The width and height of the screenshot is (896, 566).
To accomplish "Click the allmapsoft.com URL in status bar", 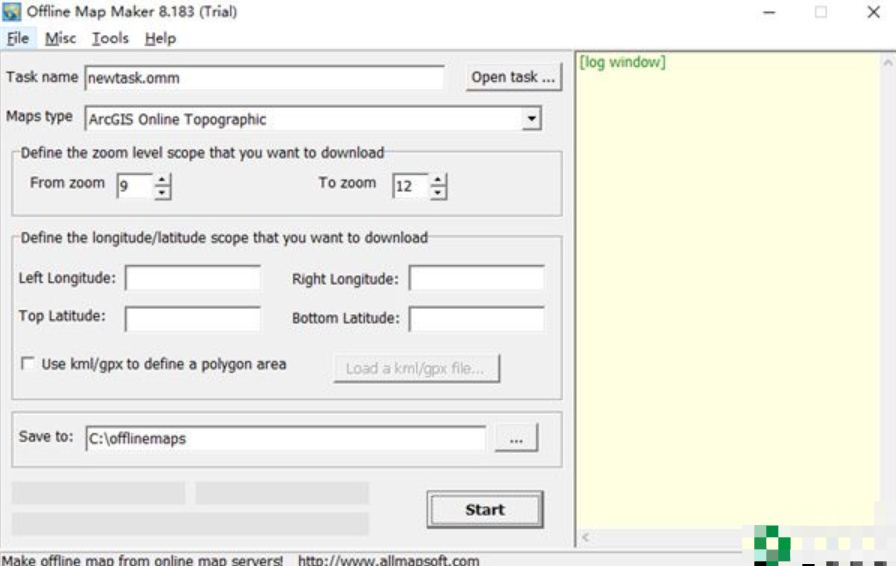I will pyautogui.click(x=389, y=560).
